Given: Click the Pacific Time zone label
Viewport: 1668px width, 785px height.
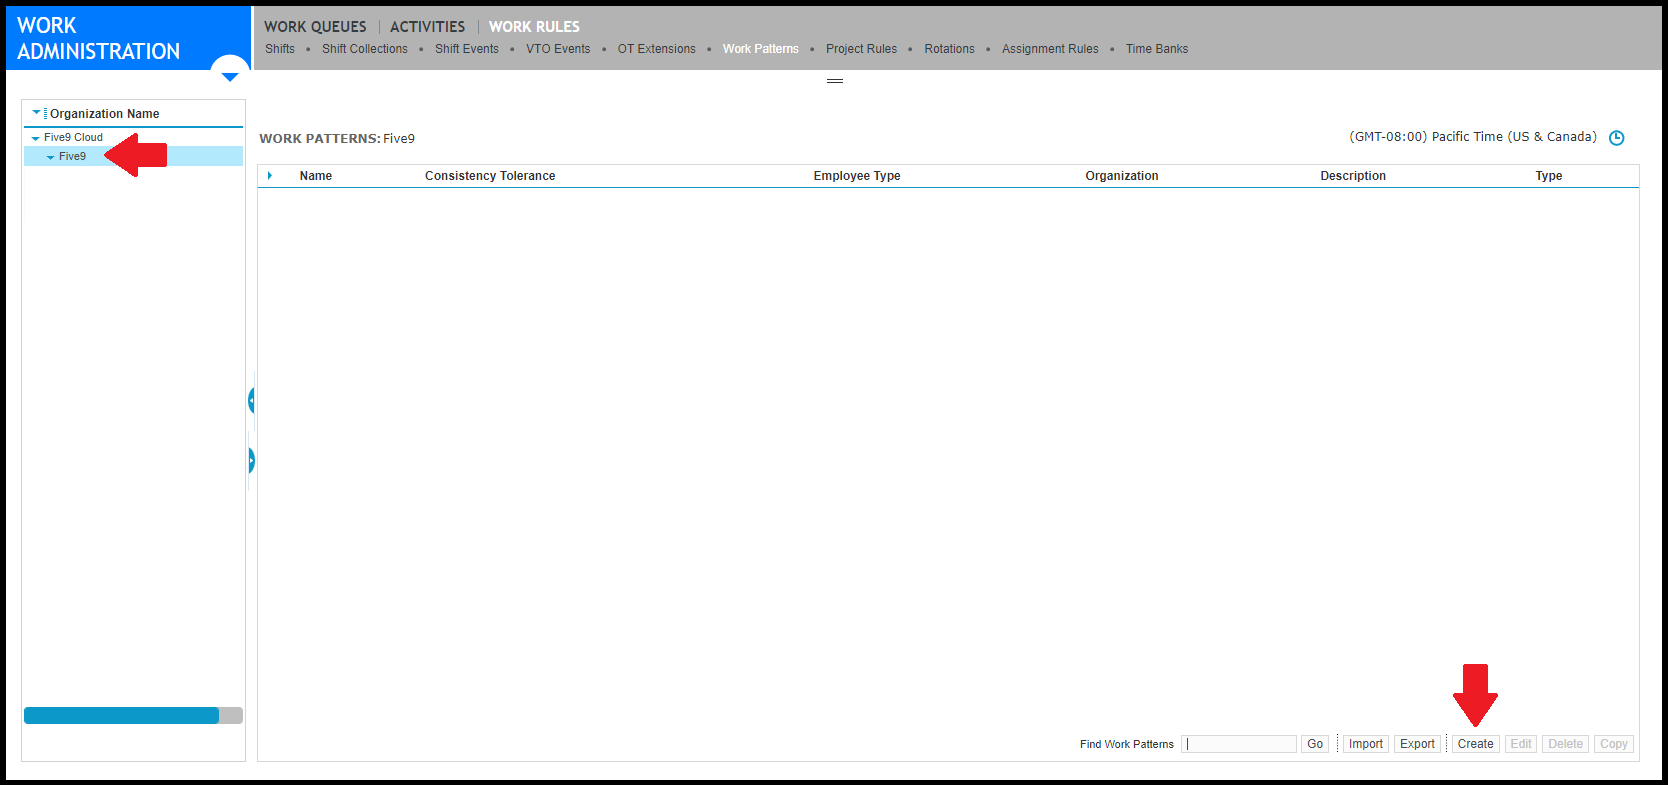Looking at the screenshot, I should click(x=1473, y=137).
